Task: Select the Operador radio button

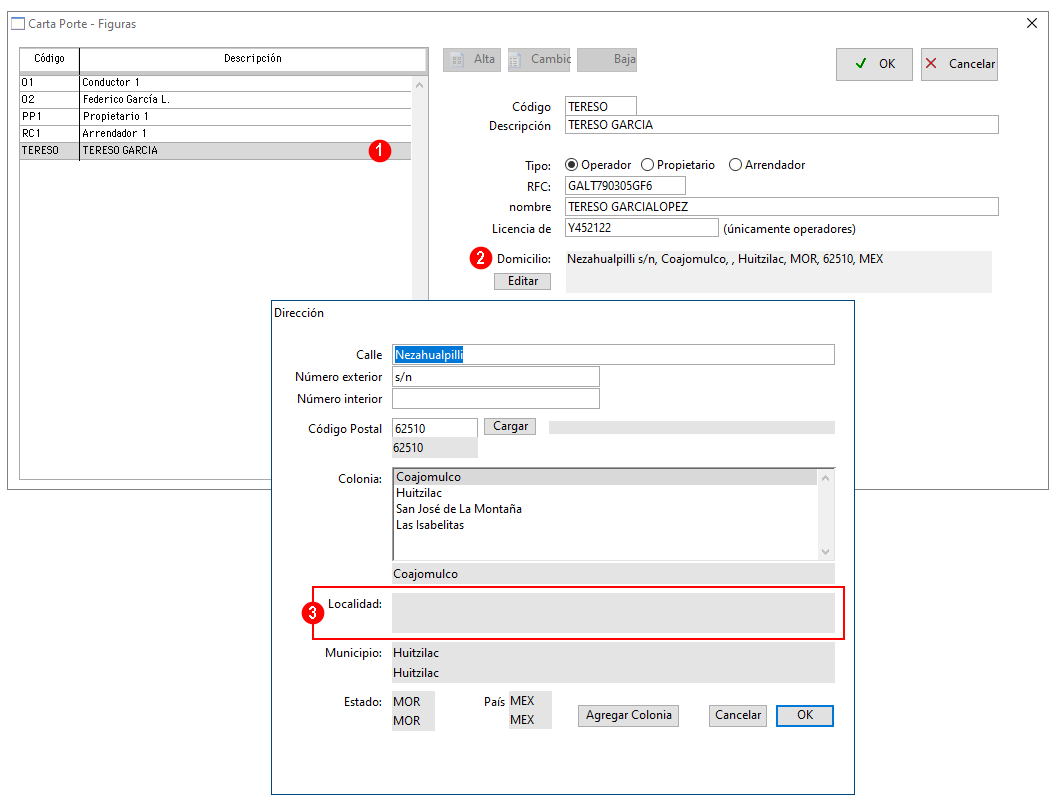Action: tap(573, 165)
